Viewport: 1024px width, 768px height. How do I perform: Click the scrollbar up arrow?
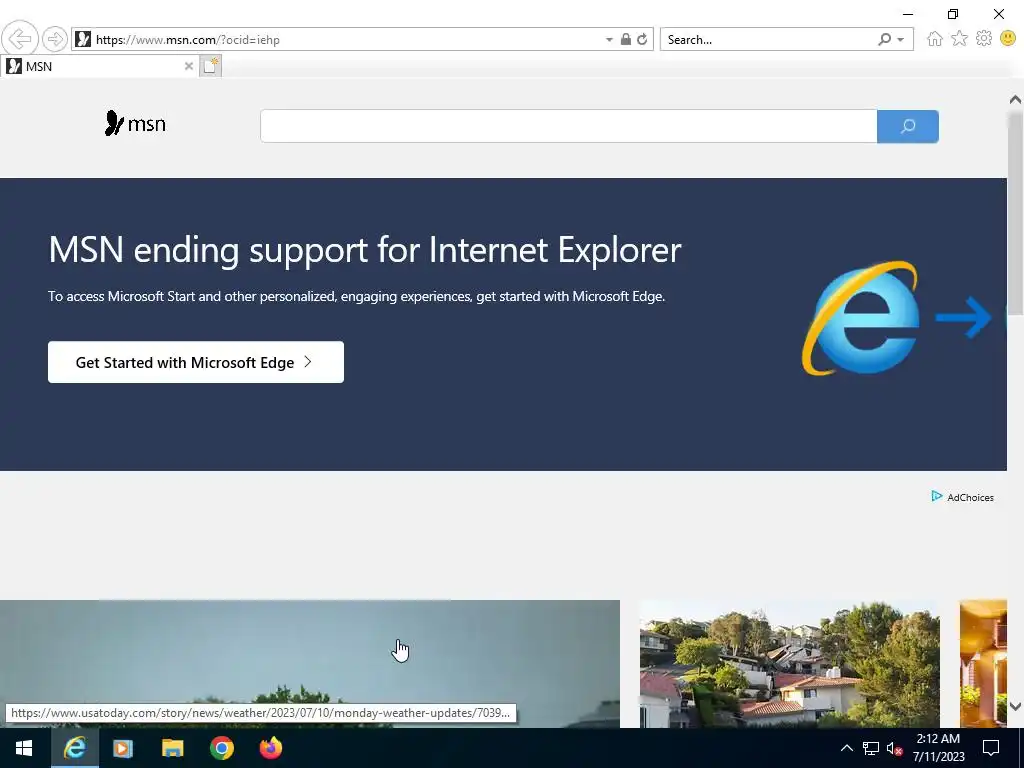(x=1015, y=100)
